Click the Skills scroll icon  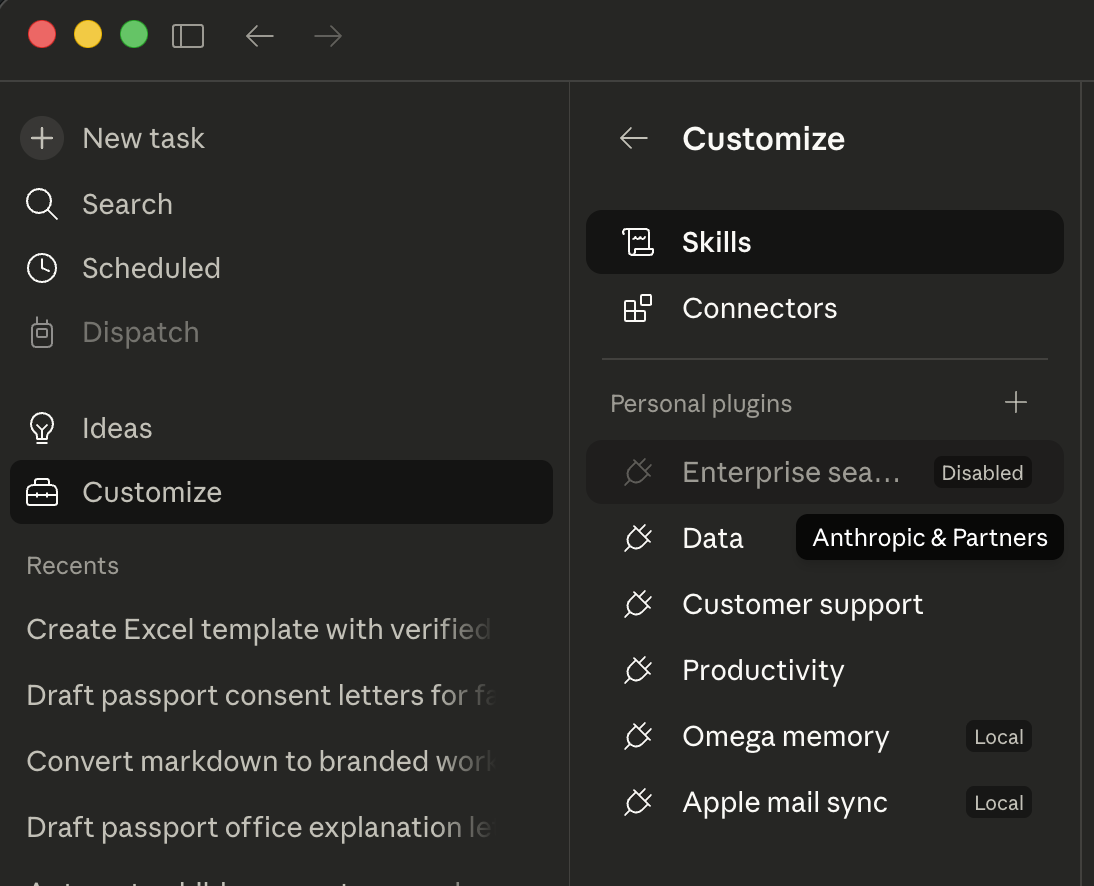coord(638,242)
